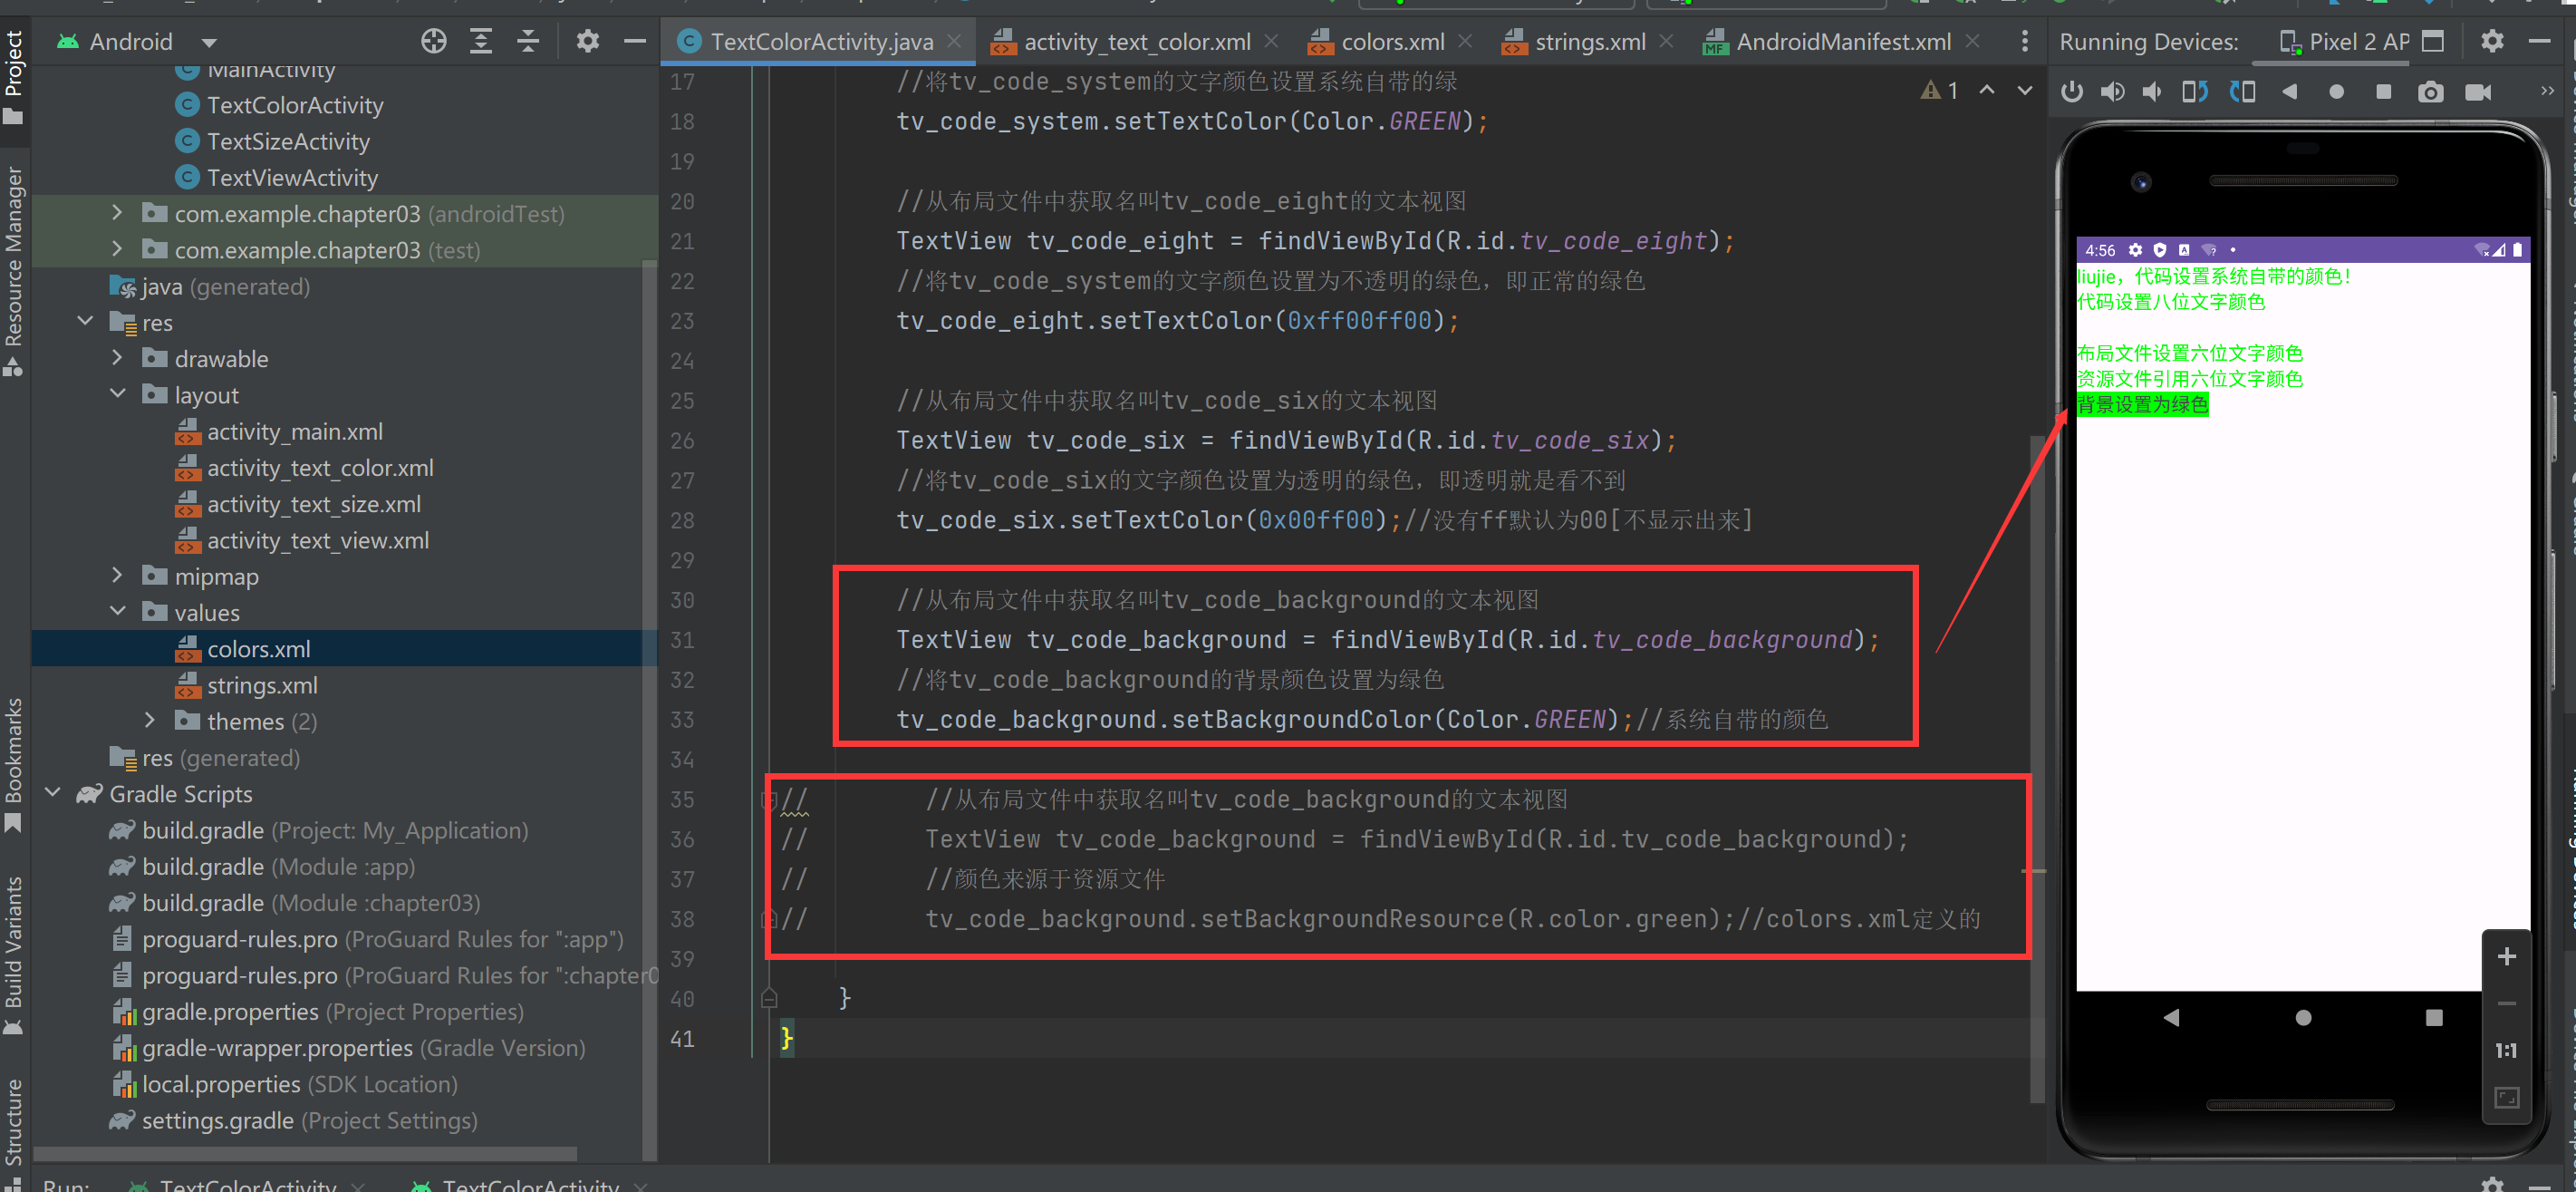The image size is (2576, 1192).
Task: Go to previous highlighted error arrow
Action: [1987, 90]
